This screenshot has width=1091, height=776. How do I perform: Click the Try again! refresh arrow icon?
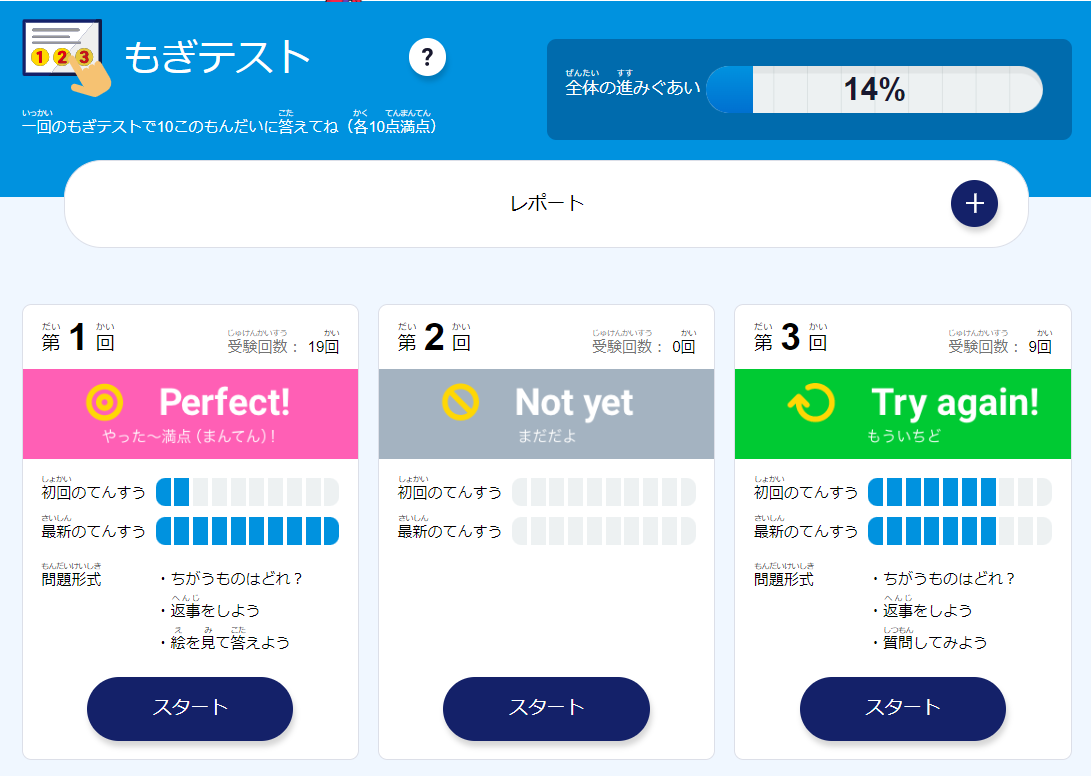tap(811, 402)
